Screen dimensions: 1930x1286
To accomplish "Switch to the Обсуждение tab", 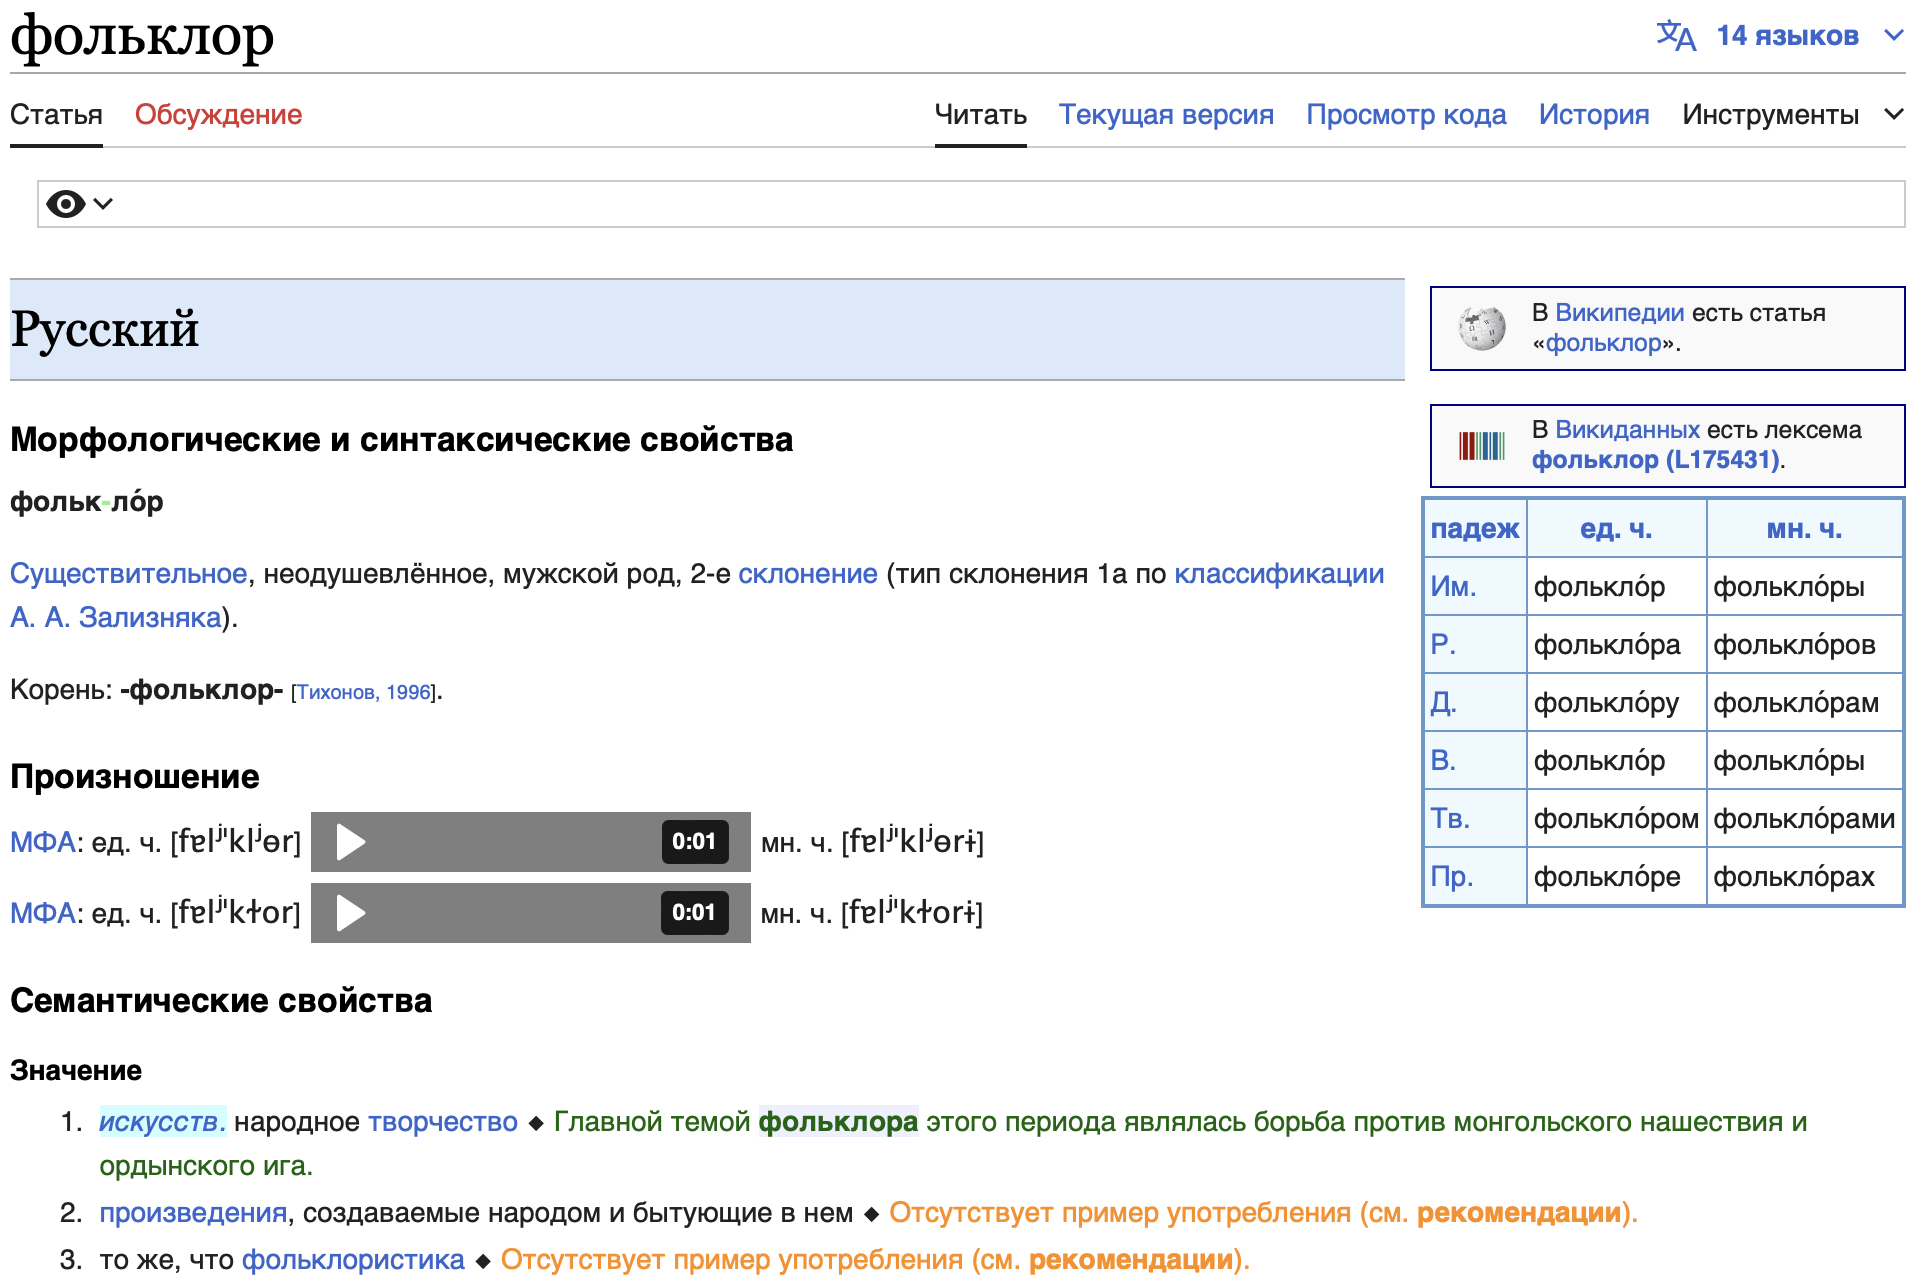I will pos(218,114).
